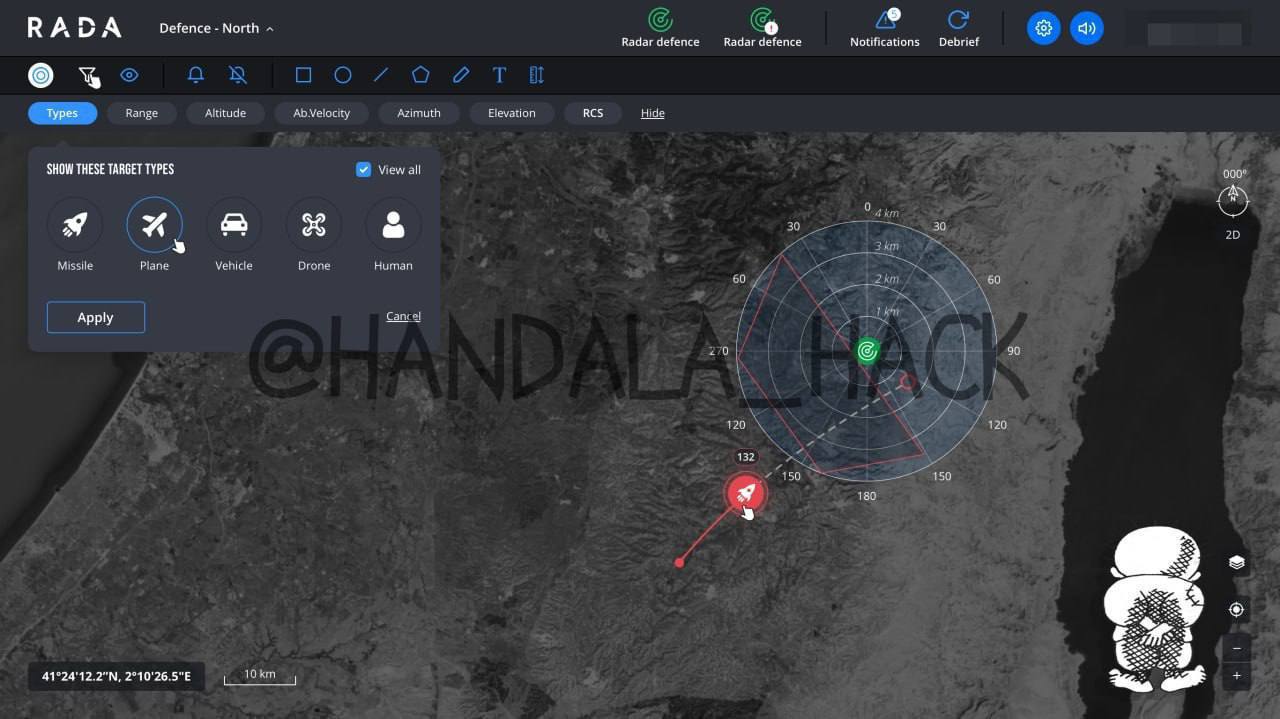Screen dimensions: 1280x719
Task: Choose the Vehicle target type
Action: (234, 225)
